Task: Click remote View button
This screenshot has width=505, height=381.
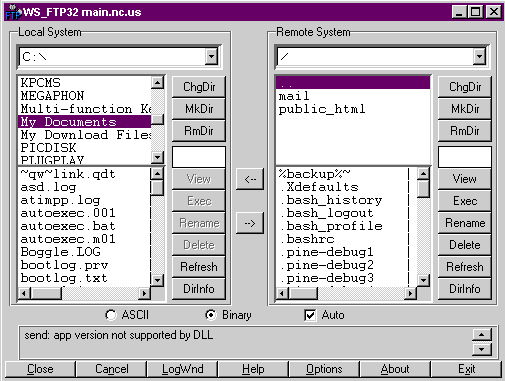Action: [x=465, y=179]
